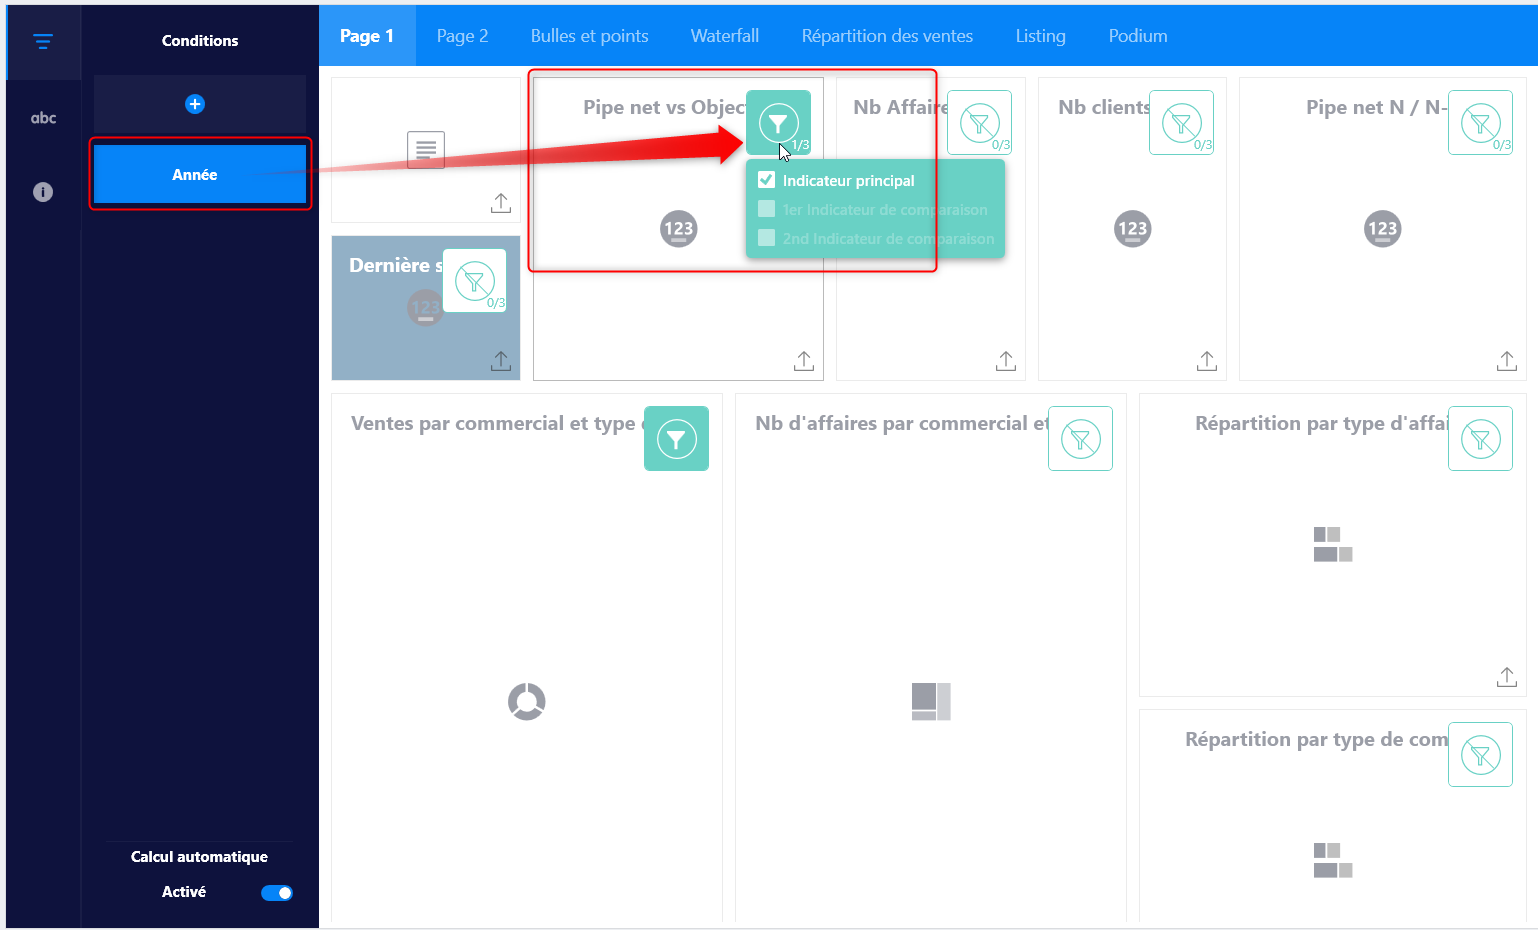Toggle the Calcul automatique Activé switch
Image resolution: width=1538 pixels, height=930 pixels.
click(x=277, y=893)
